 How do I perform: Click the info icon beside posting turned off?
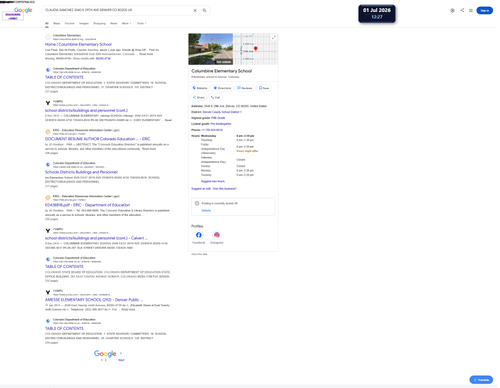click(x=197, y=203)
